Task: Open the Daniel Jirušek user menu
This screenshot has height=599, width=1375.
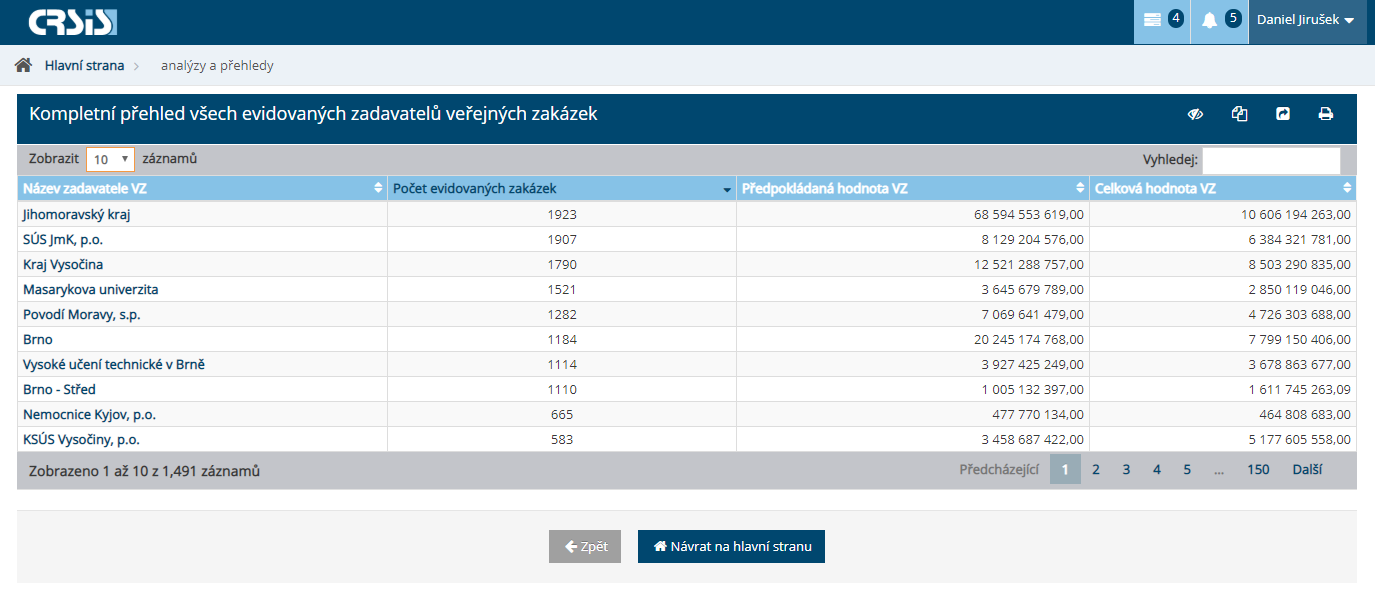Action: (x=1305, y=20)
